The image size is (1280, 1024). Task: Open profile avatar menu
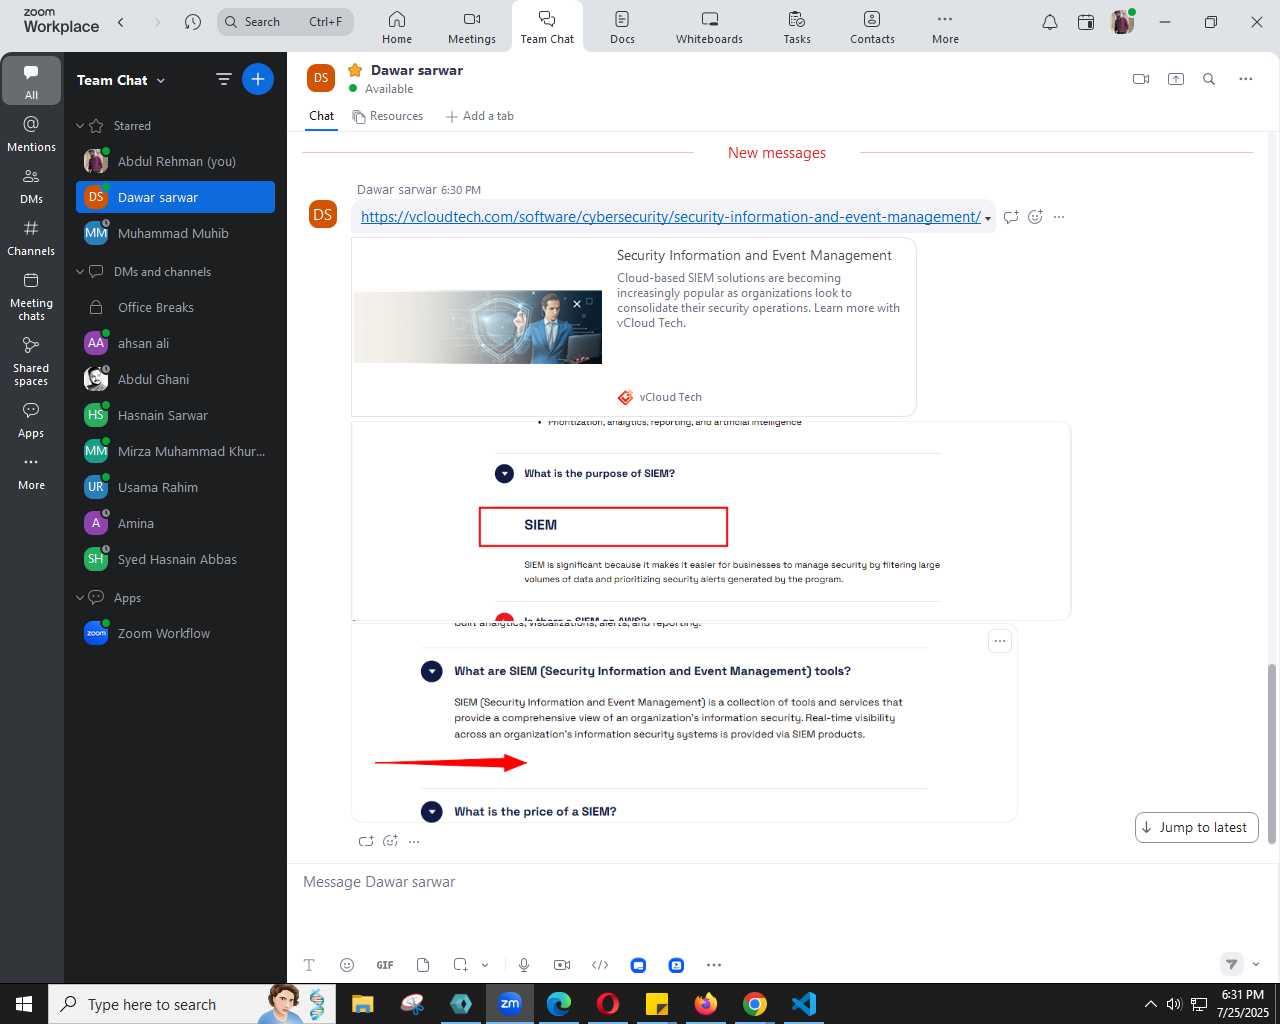[1122, 22]
